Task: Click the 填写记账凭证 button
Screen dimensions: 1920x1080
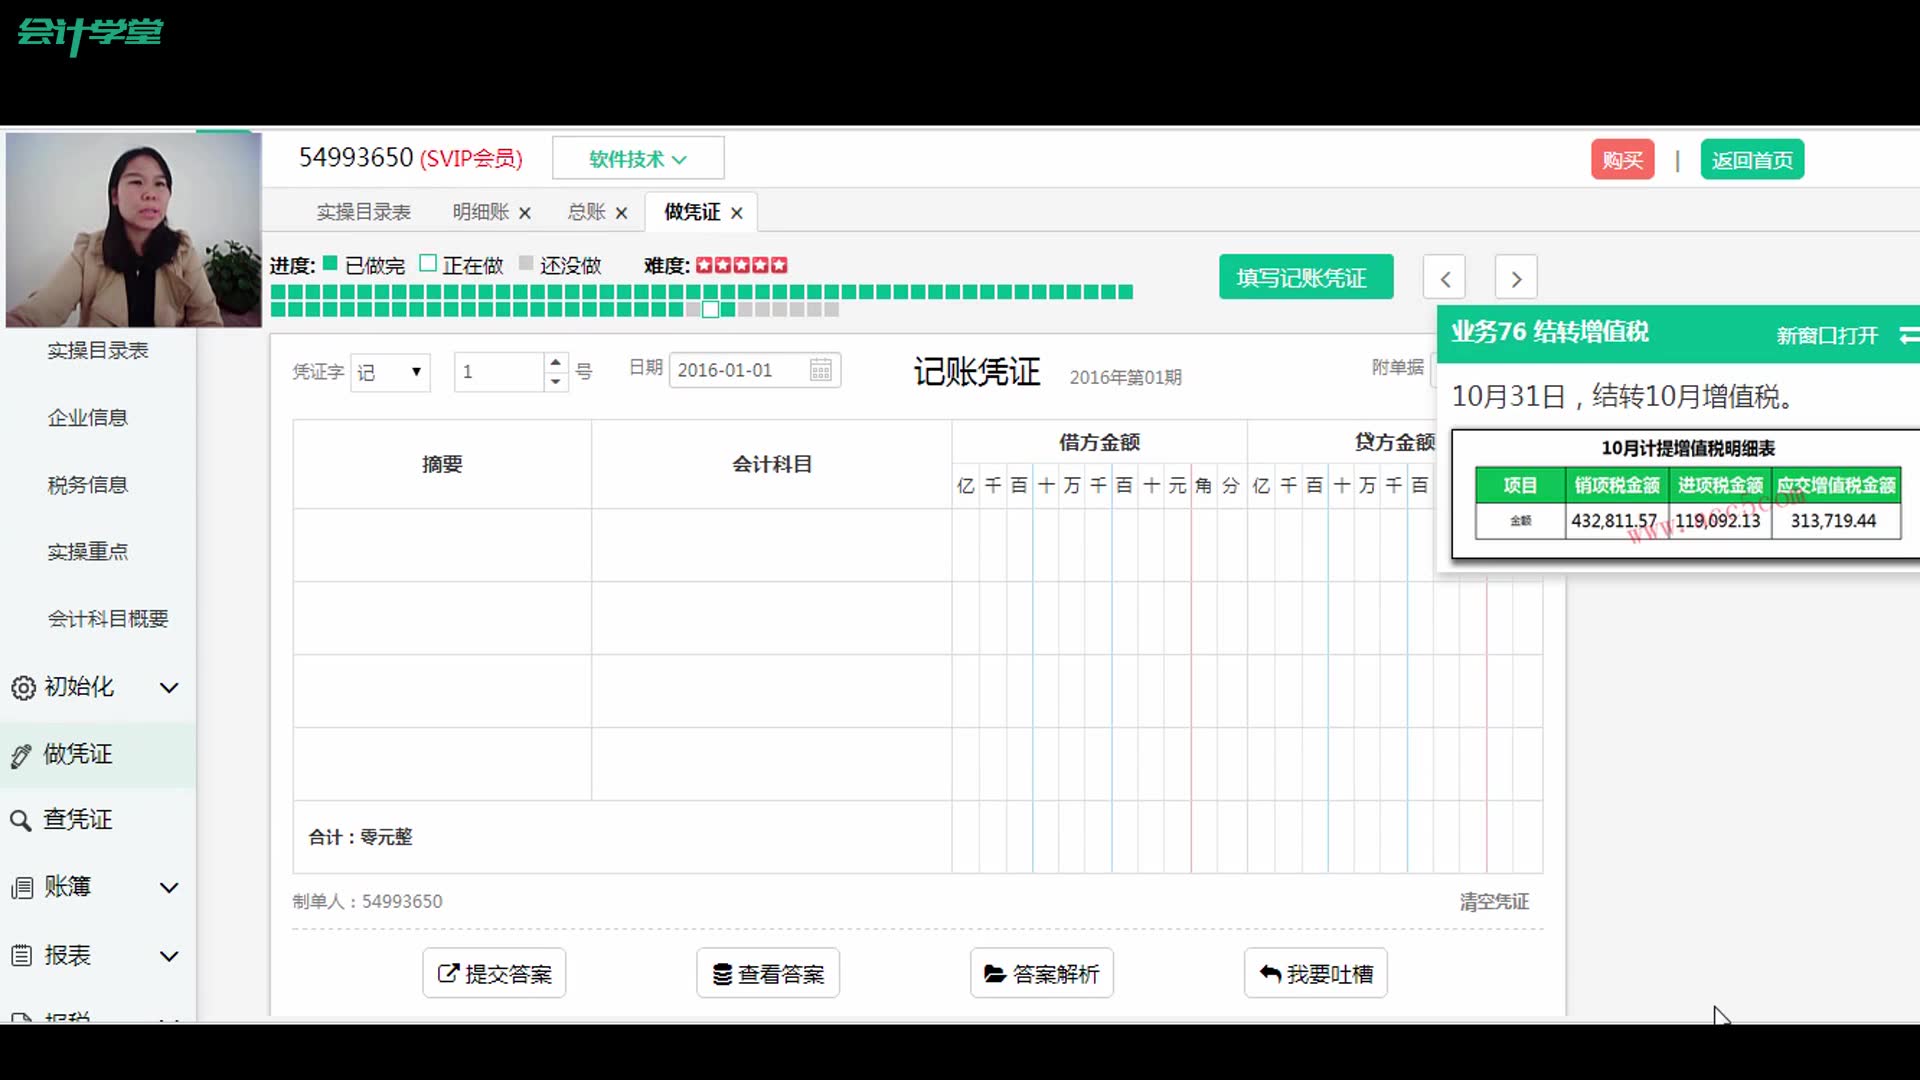Action: click(x=1306, y=277)
